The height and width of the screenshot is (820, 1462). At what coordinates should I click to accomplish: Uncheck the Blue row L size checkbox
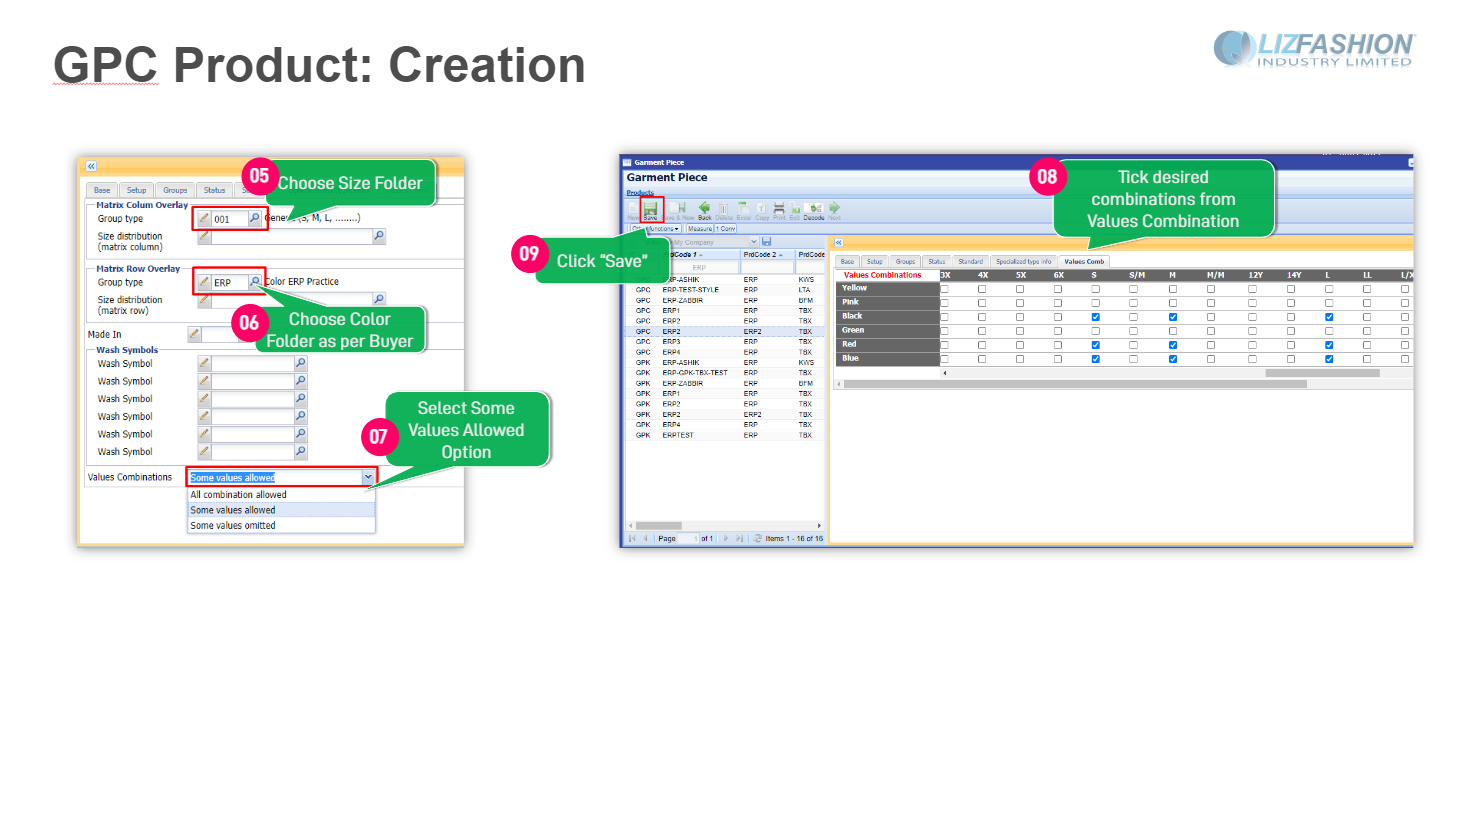[1328, 359]
